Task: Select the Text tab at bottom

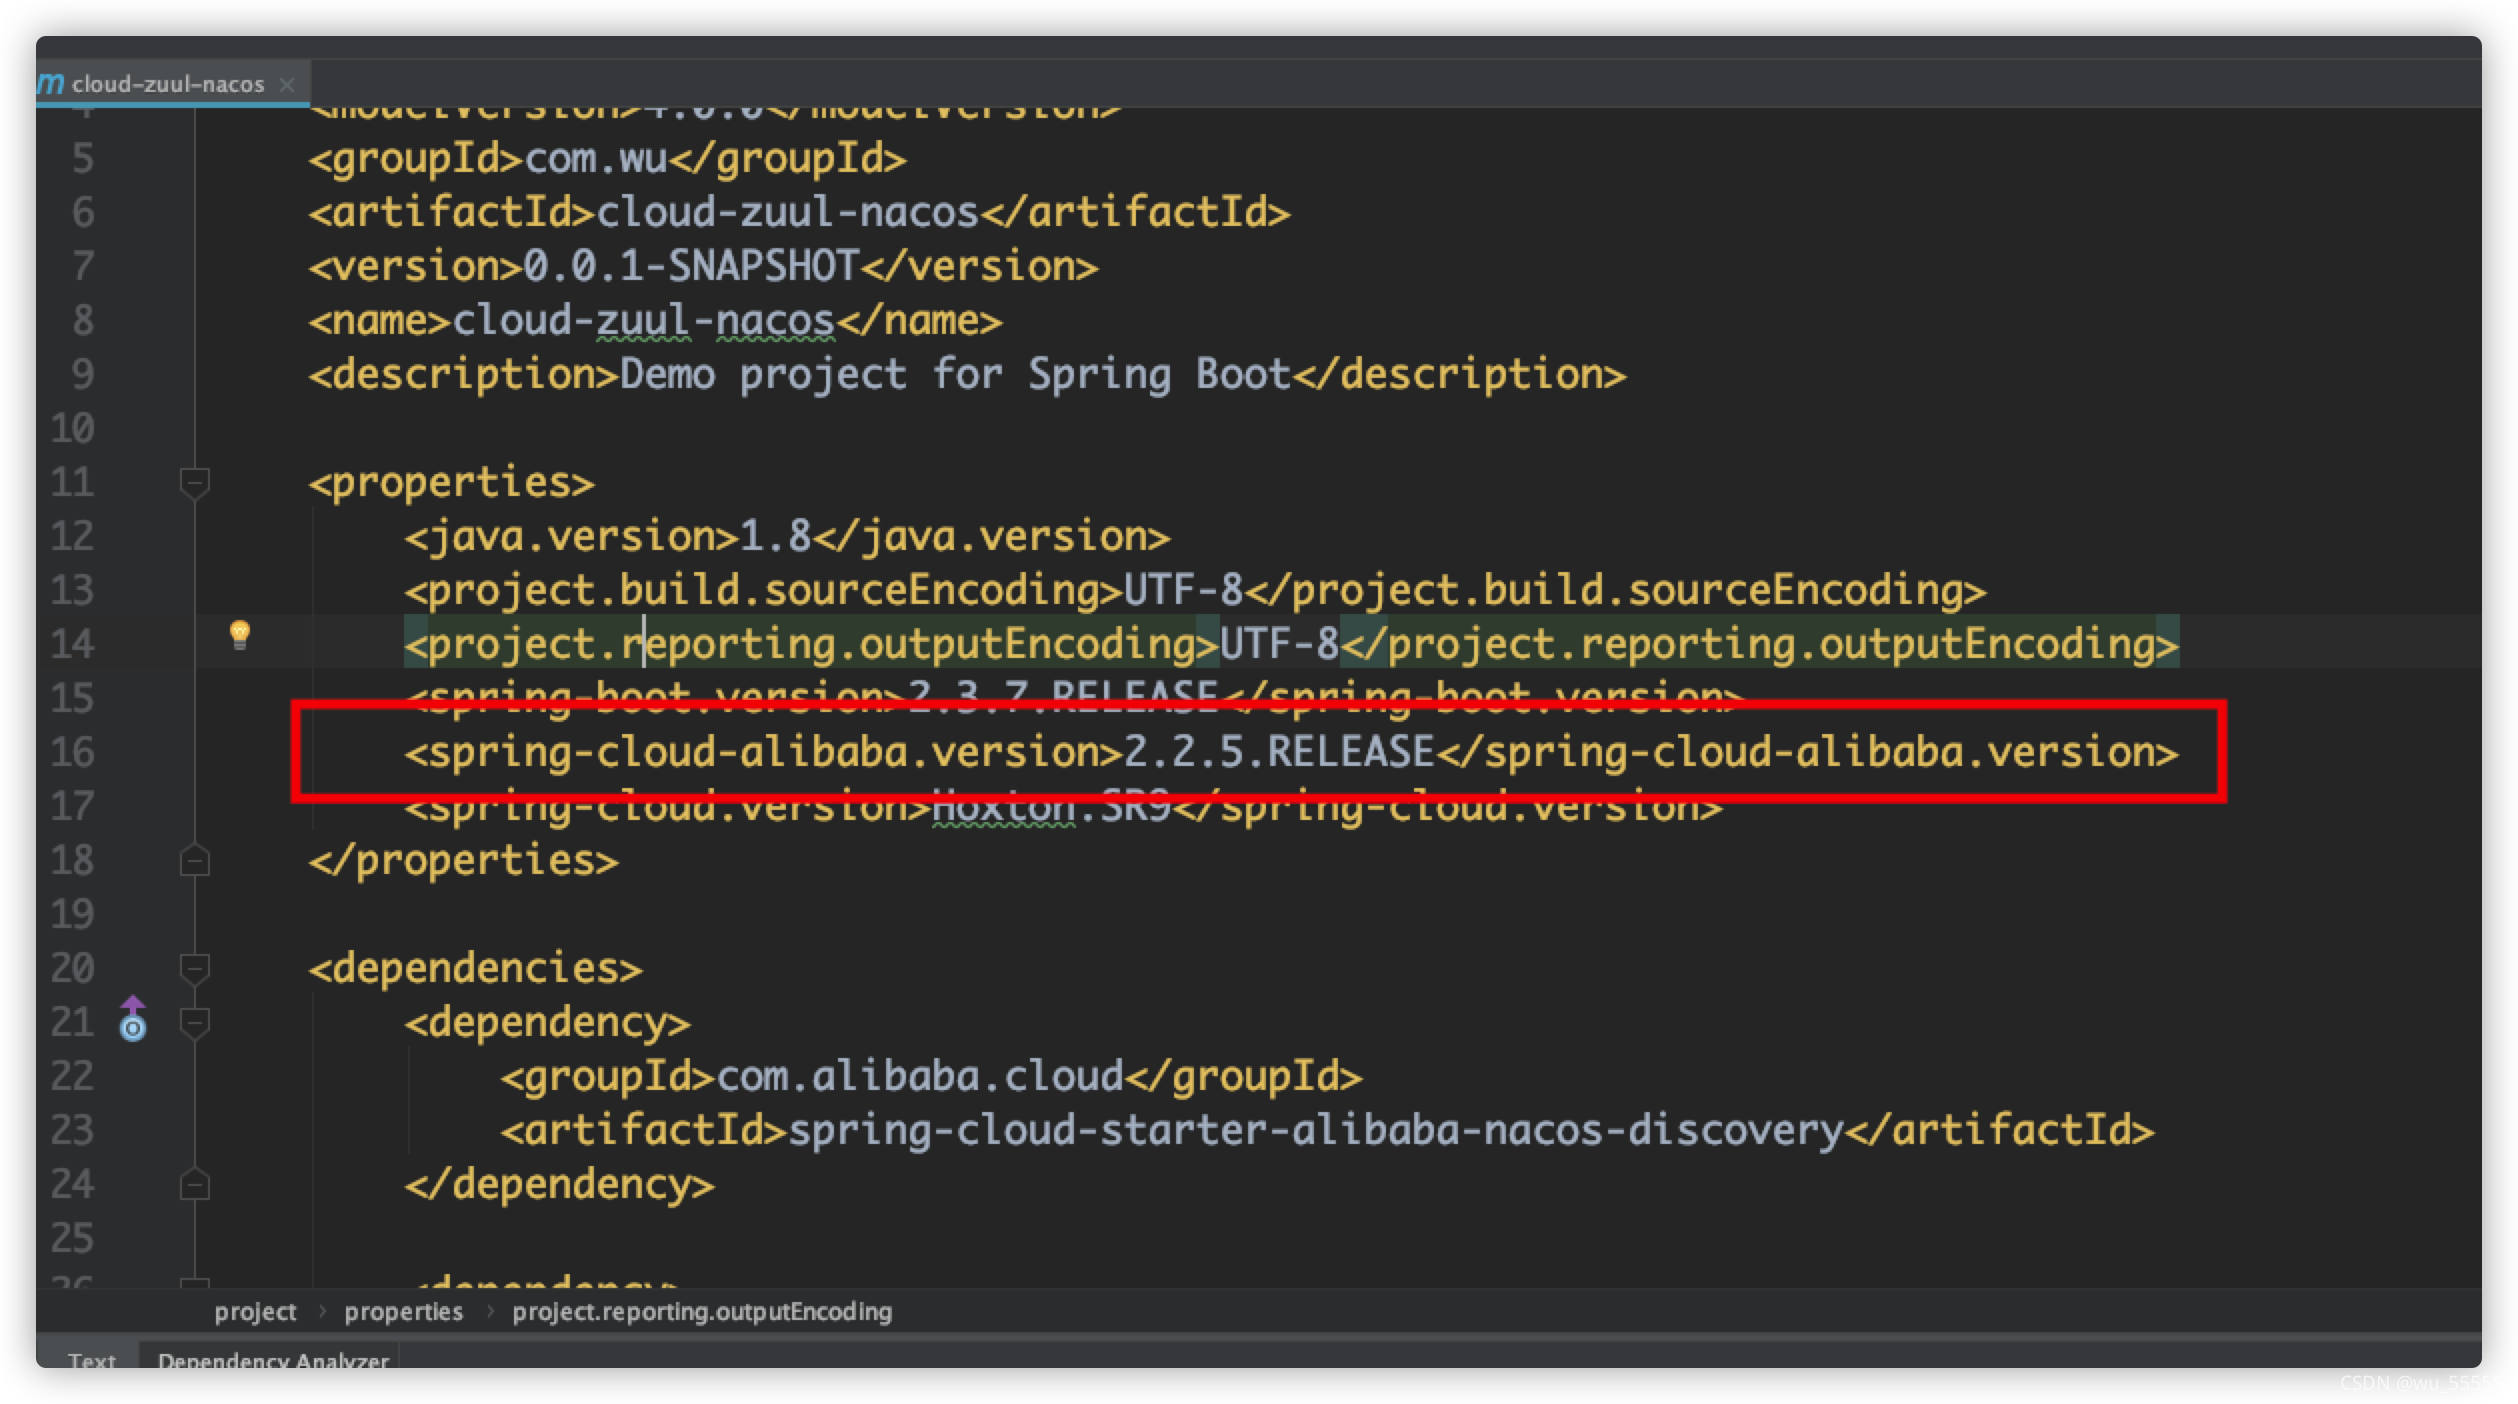Action: coord(91,1360)
